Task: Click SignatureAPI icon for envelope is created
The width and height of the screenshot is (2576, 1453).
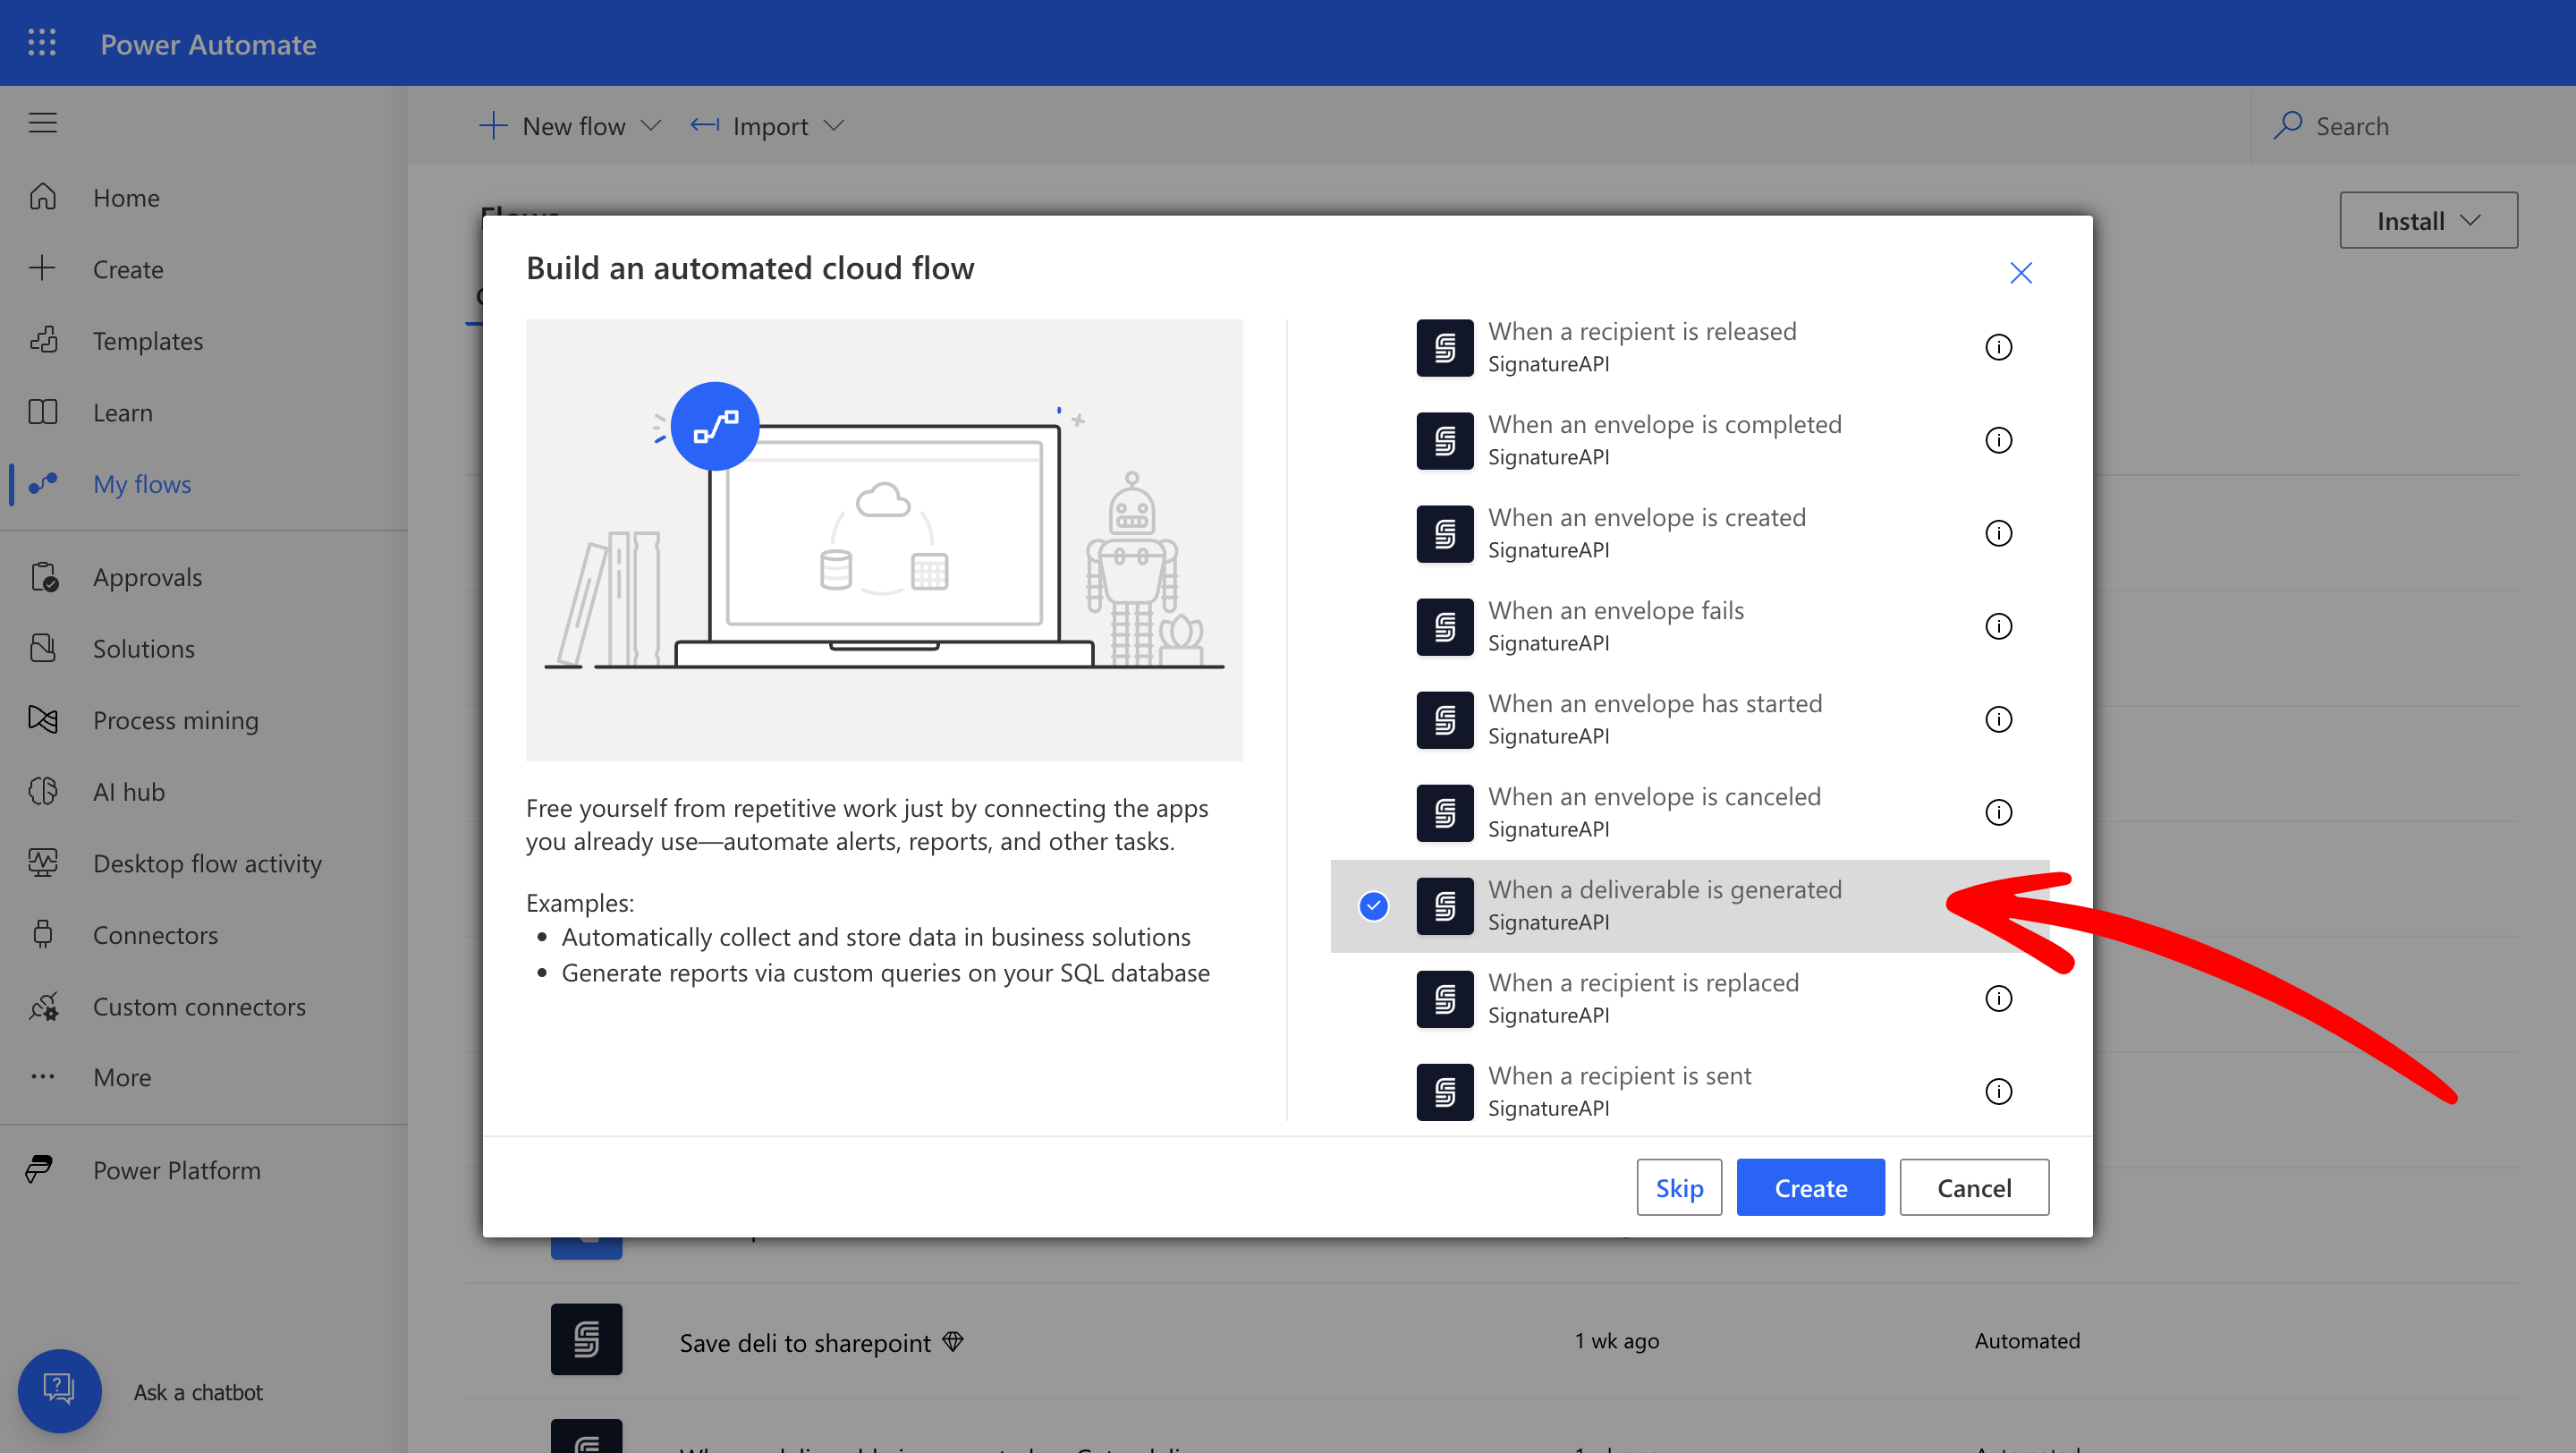Action: click(1444, 534)
